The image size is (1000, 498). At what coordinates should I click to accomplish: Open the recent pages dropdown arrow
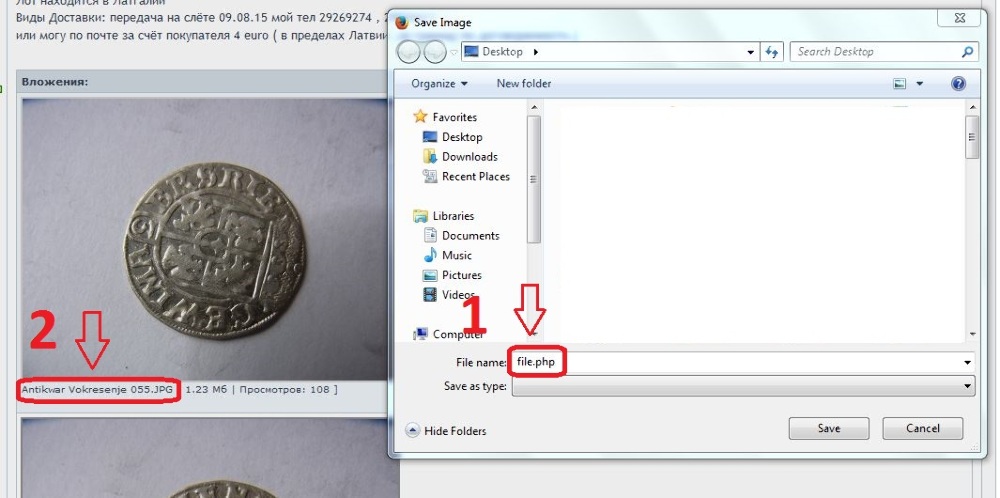point(453,52)
